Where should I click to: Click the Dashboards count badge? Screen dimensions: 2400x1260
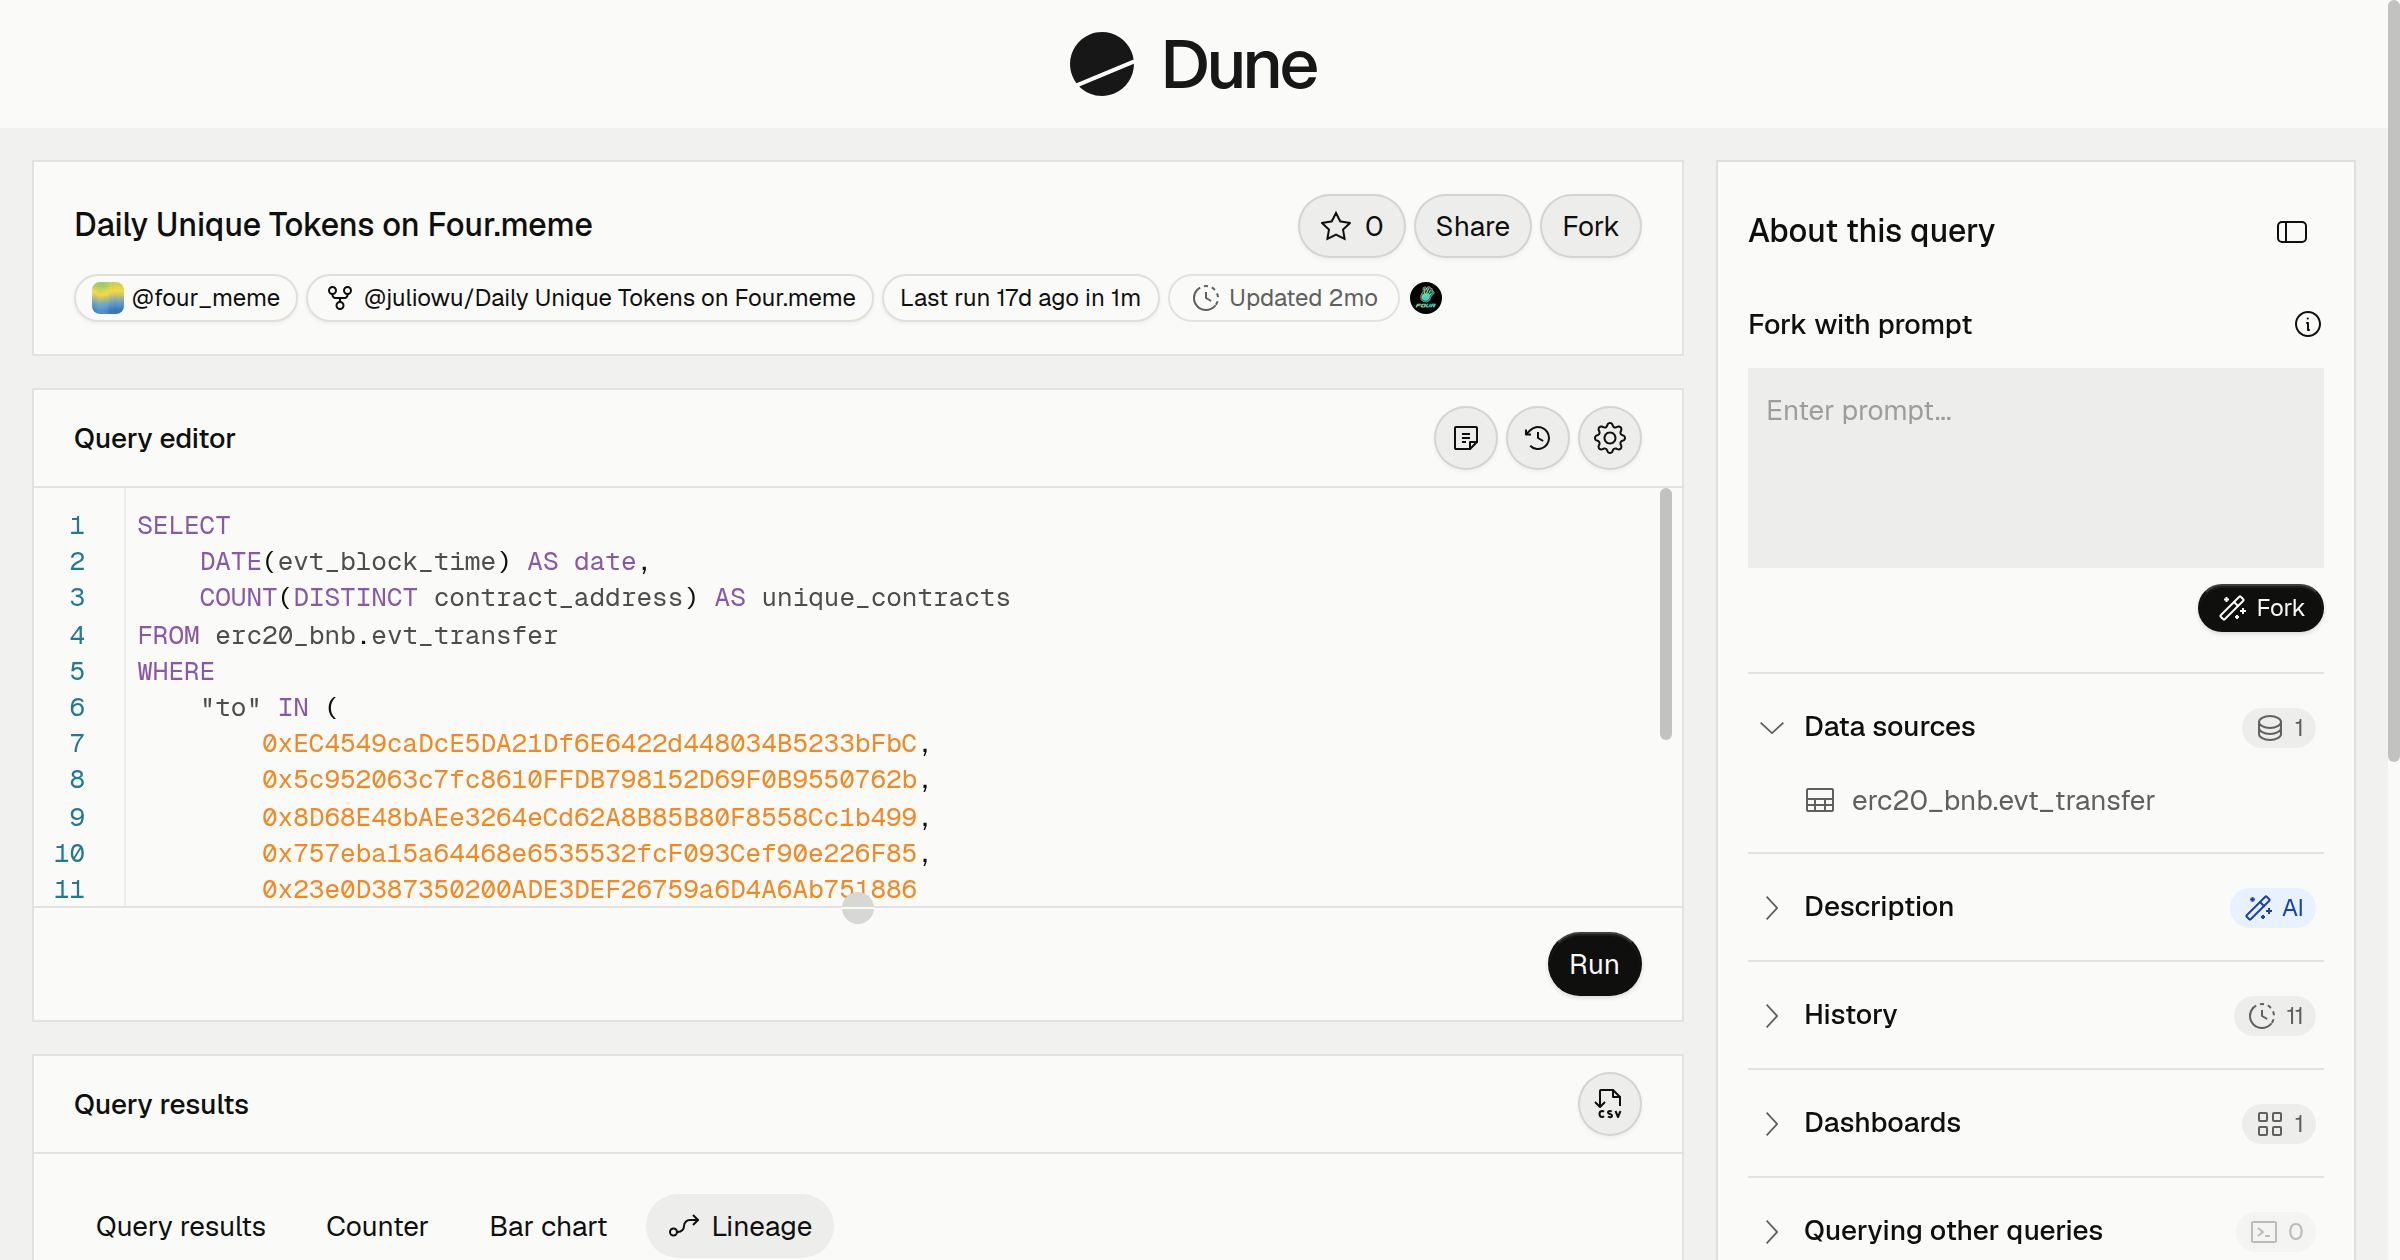[2279, 1124]
